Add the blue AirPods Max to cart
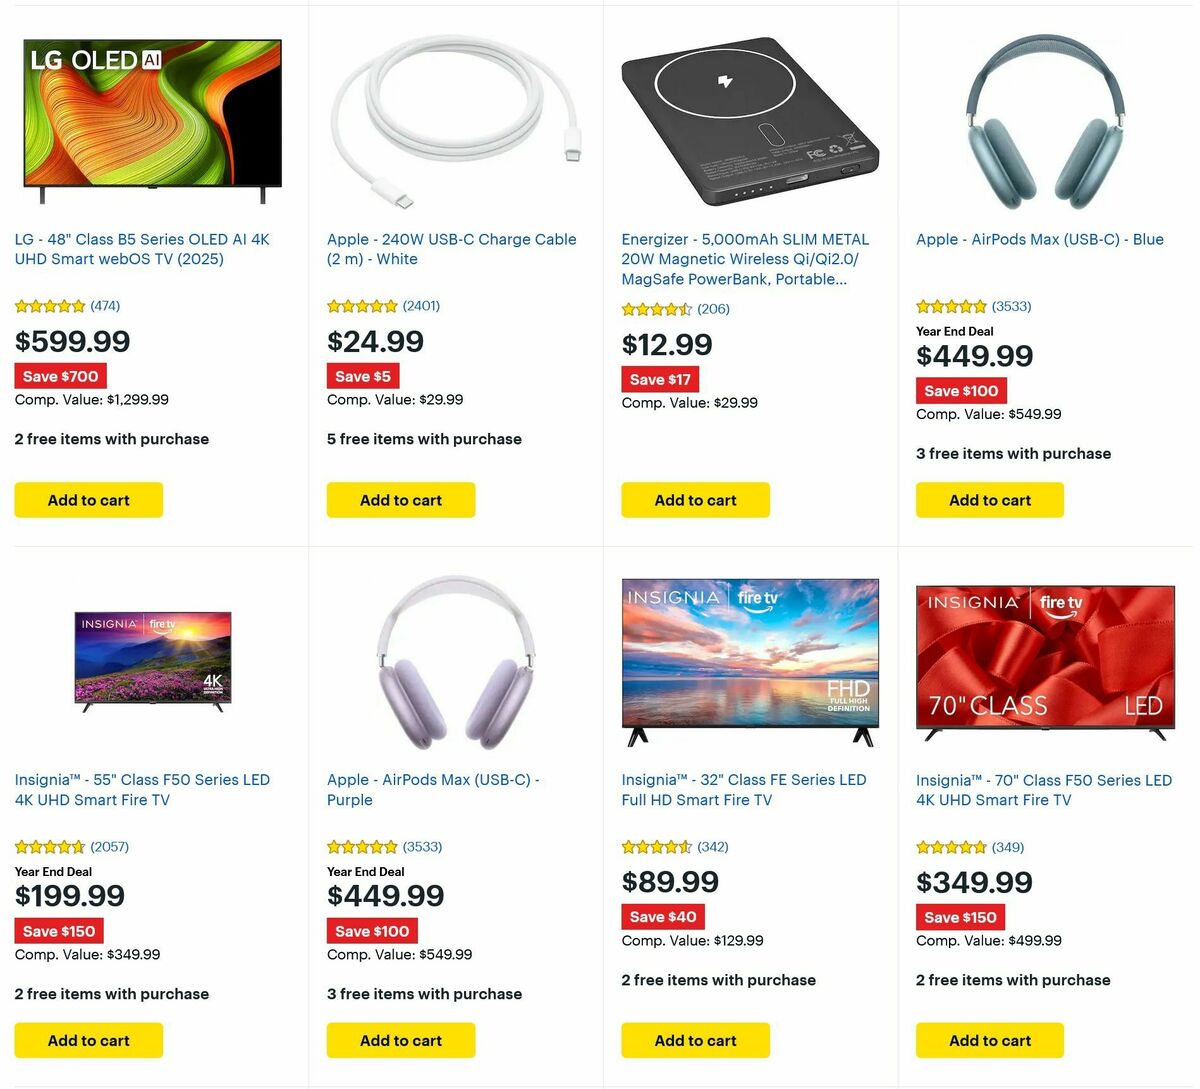 (989, 500)
